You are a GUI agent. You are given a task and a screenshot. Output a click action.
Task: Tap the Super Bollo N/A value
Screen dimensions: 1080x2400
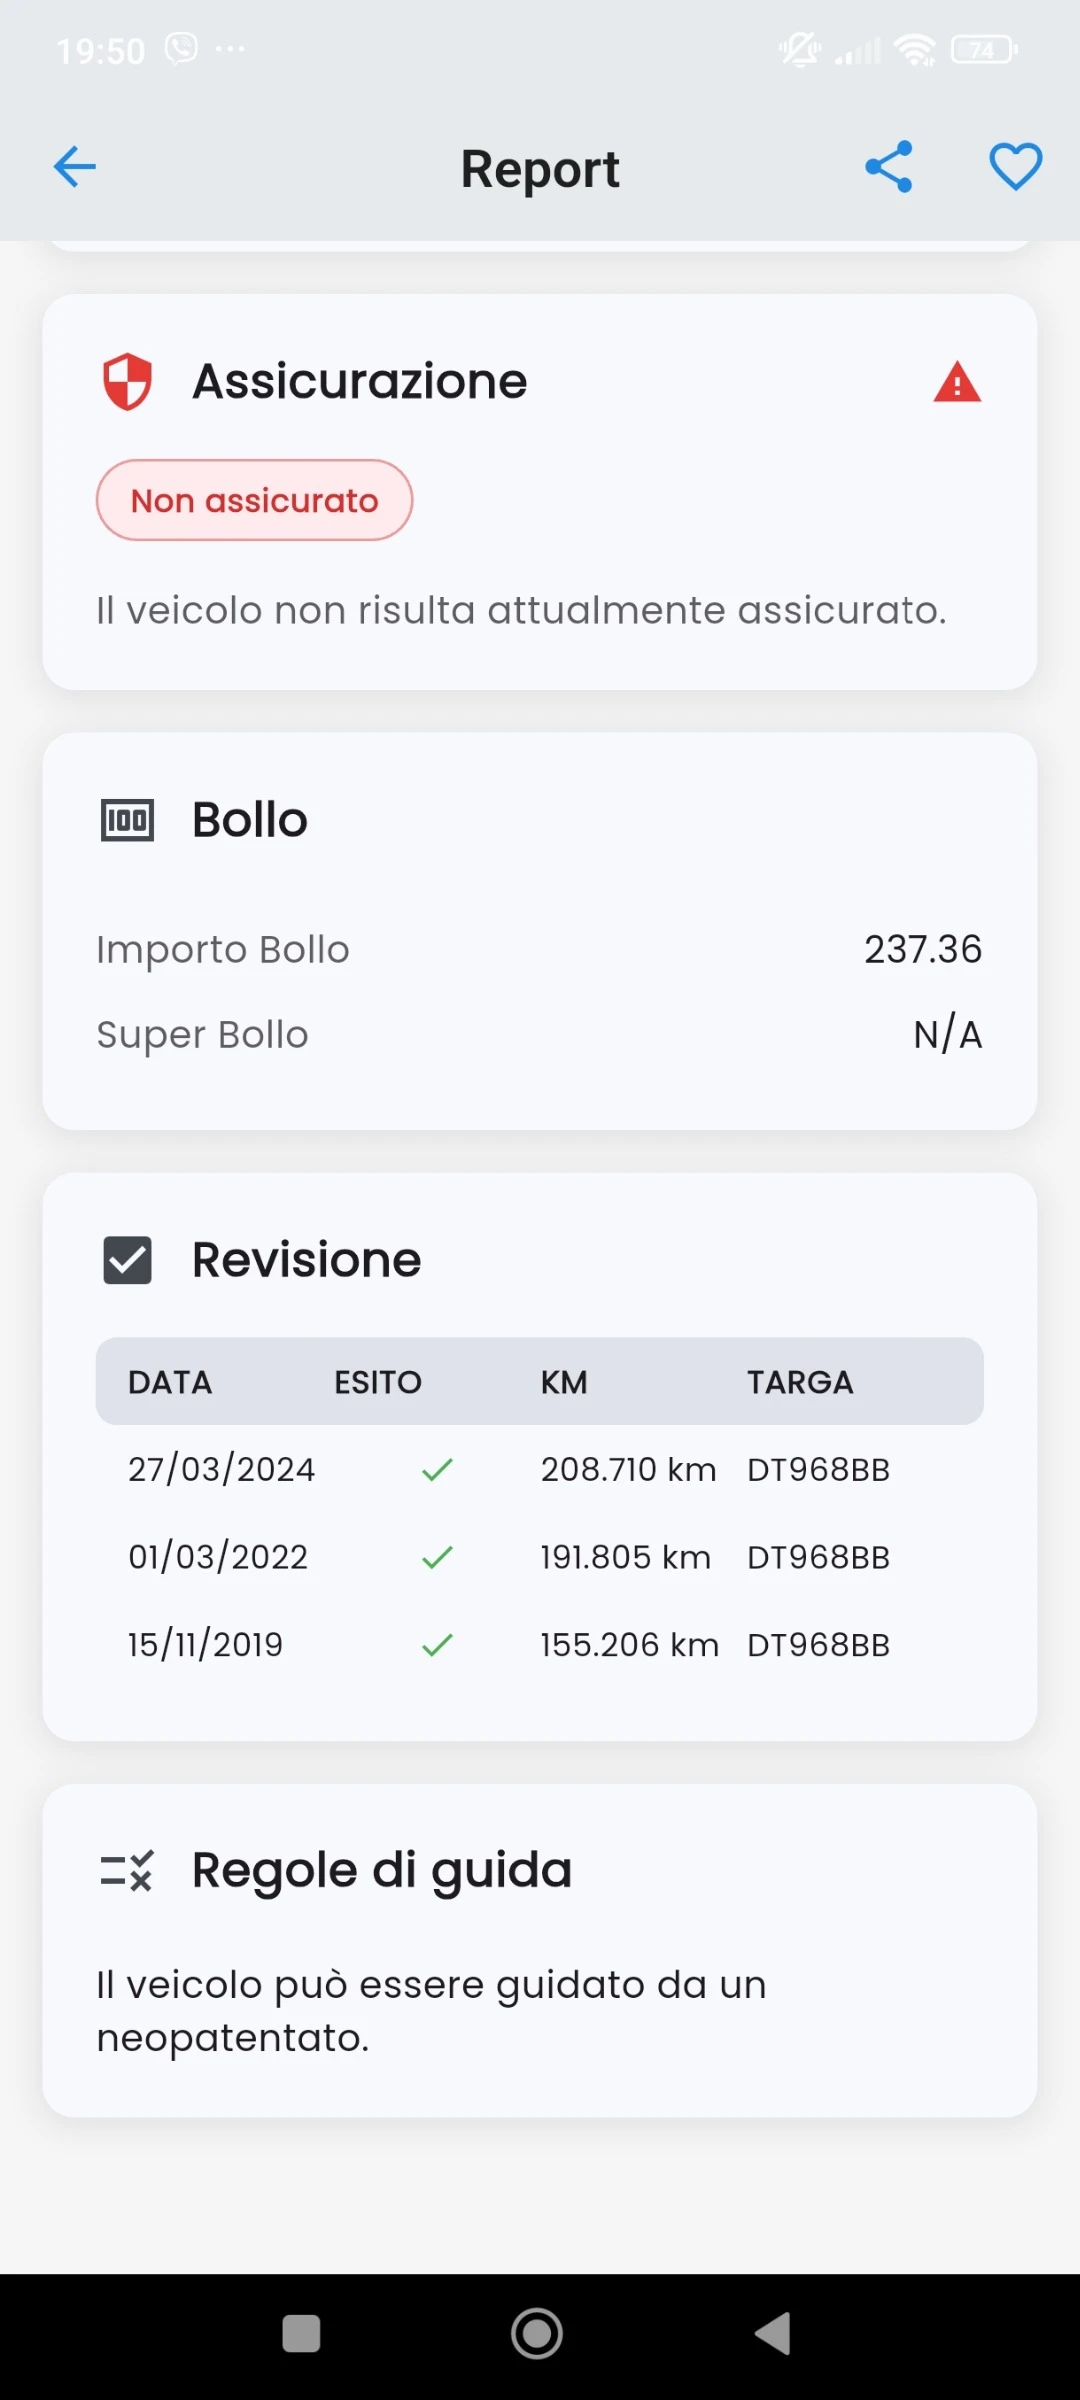point(947,1035)
